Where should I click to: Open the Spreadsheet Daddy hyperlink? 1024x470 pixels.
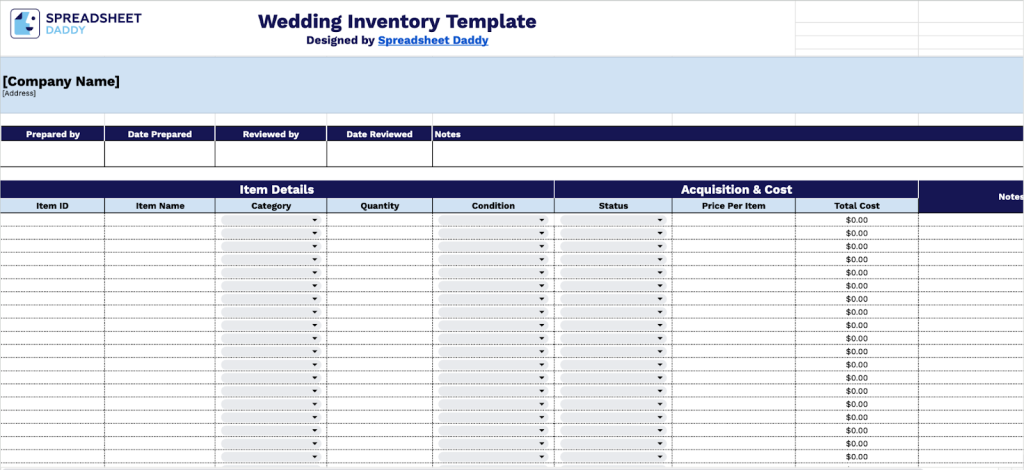coord(432,41)
